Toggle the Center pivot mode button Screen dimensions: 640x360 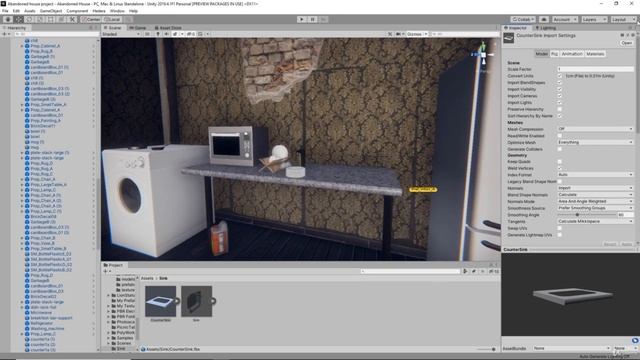pos(91,19)
